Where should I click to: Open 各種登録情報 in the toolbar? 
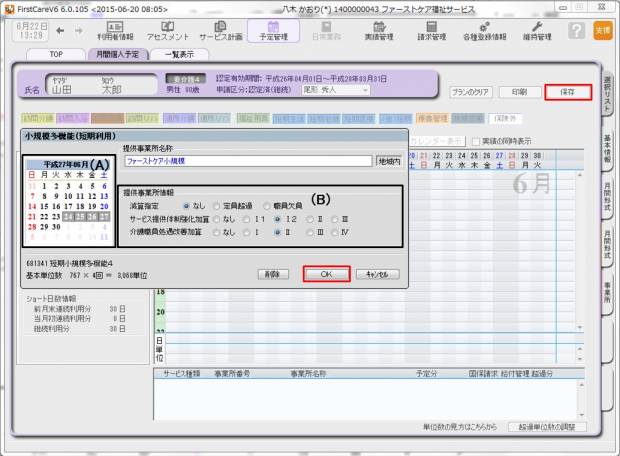[x=487, y=30]
